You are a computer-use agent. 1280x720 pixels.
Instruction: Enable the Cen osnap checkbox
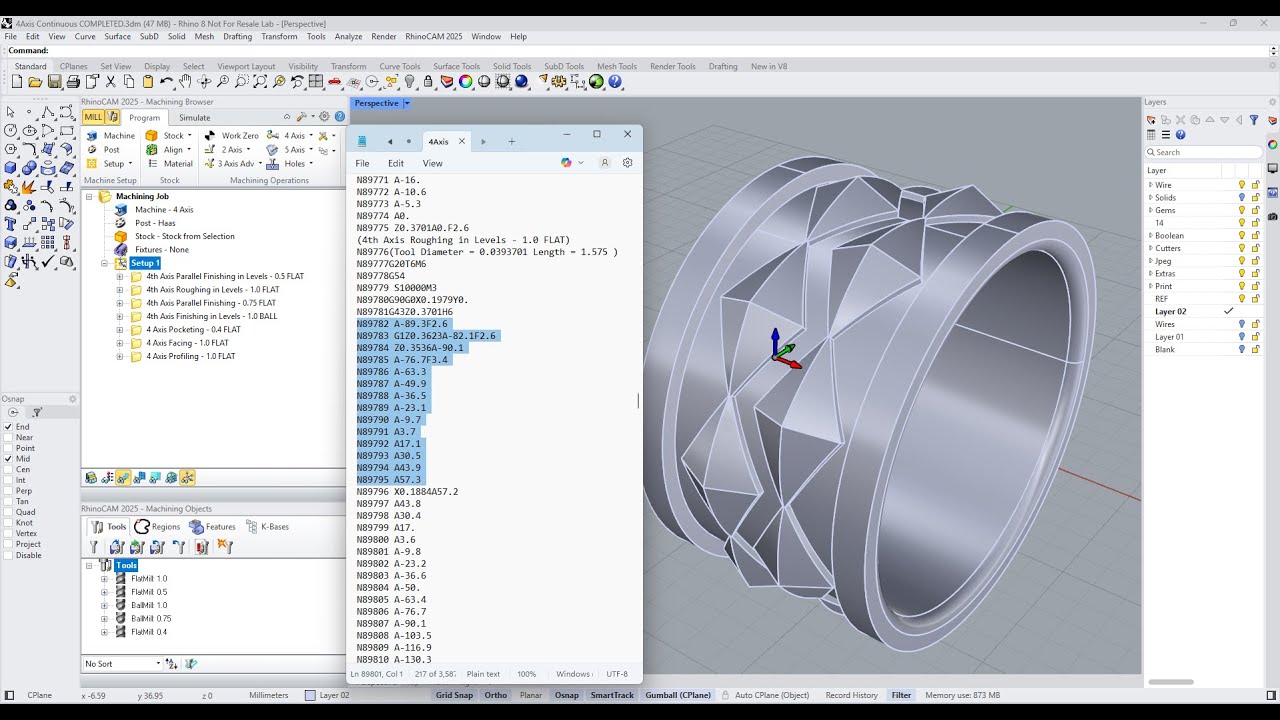tap(8, 470)
